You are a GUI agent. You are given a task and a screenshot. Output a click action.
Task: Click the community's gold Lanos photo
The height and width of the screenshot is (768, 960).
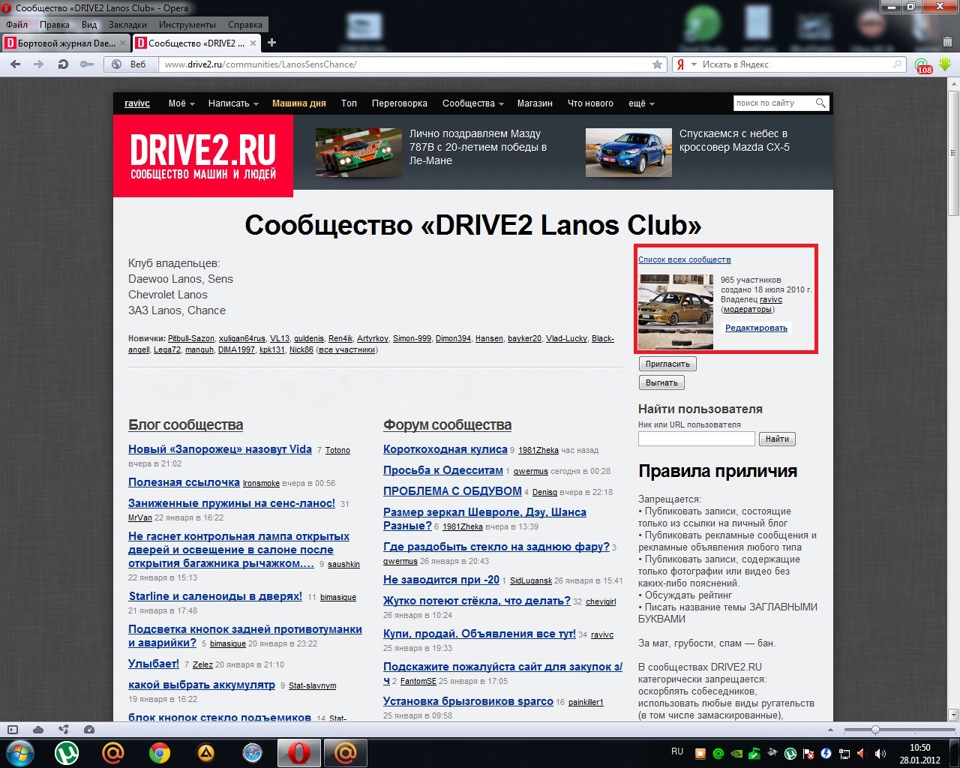pyautogui.click(x=675, y=312)
